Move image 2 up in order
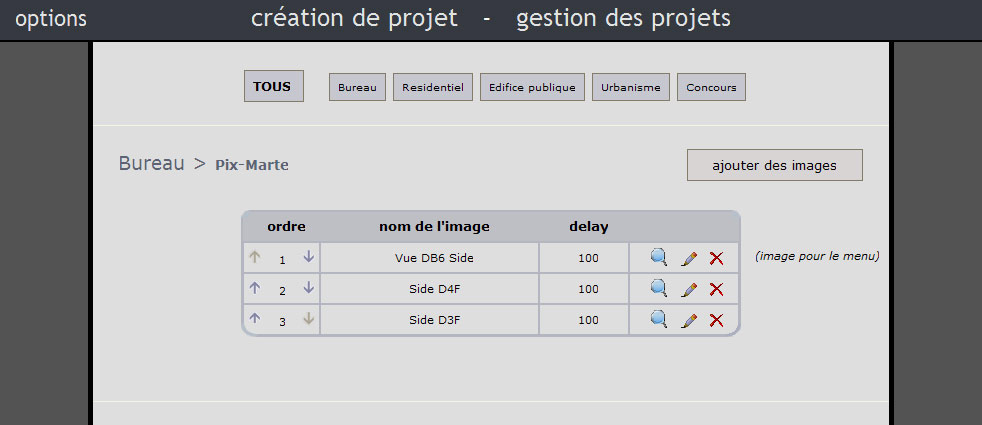982x425 pixels. [255, 288]
